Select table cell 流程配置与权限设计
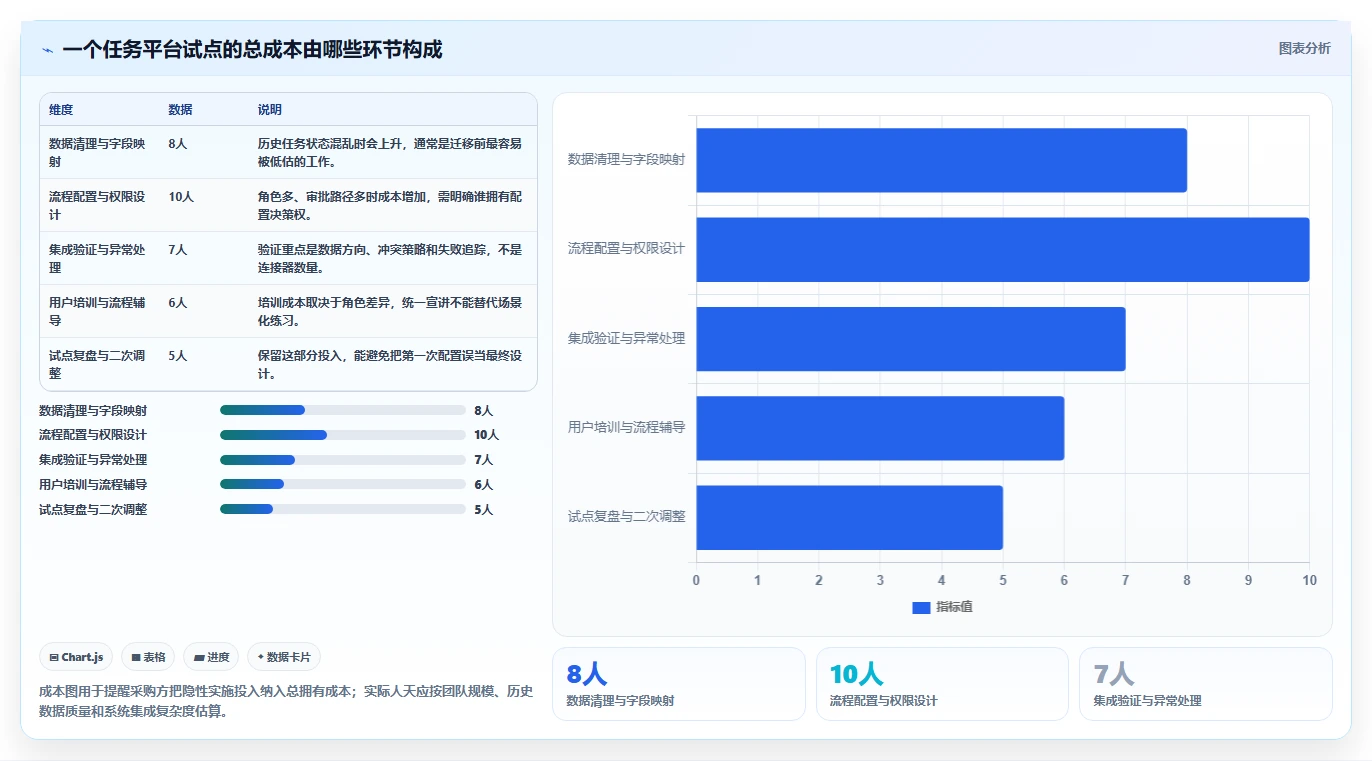 97,206
